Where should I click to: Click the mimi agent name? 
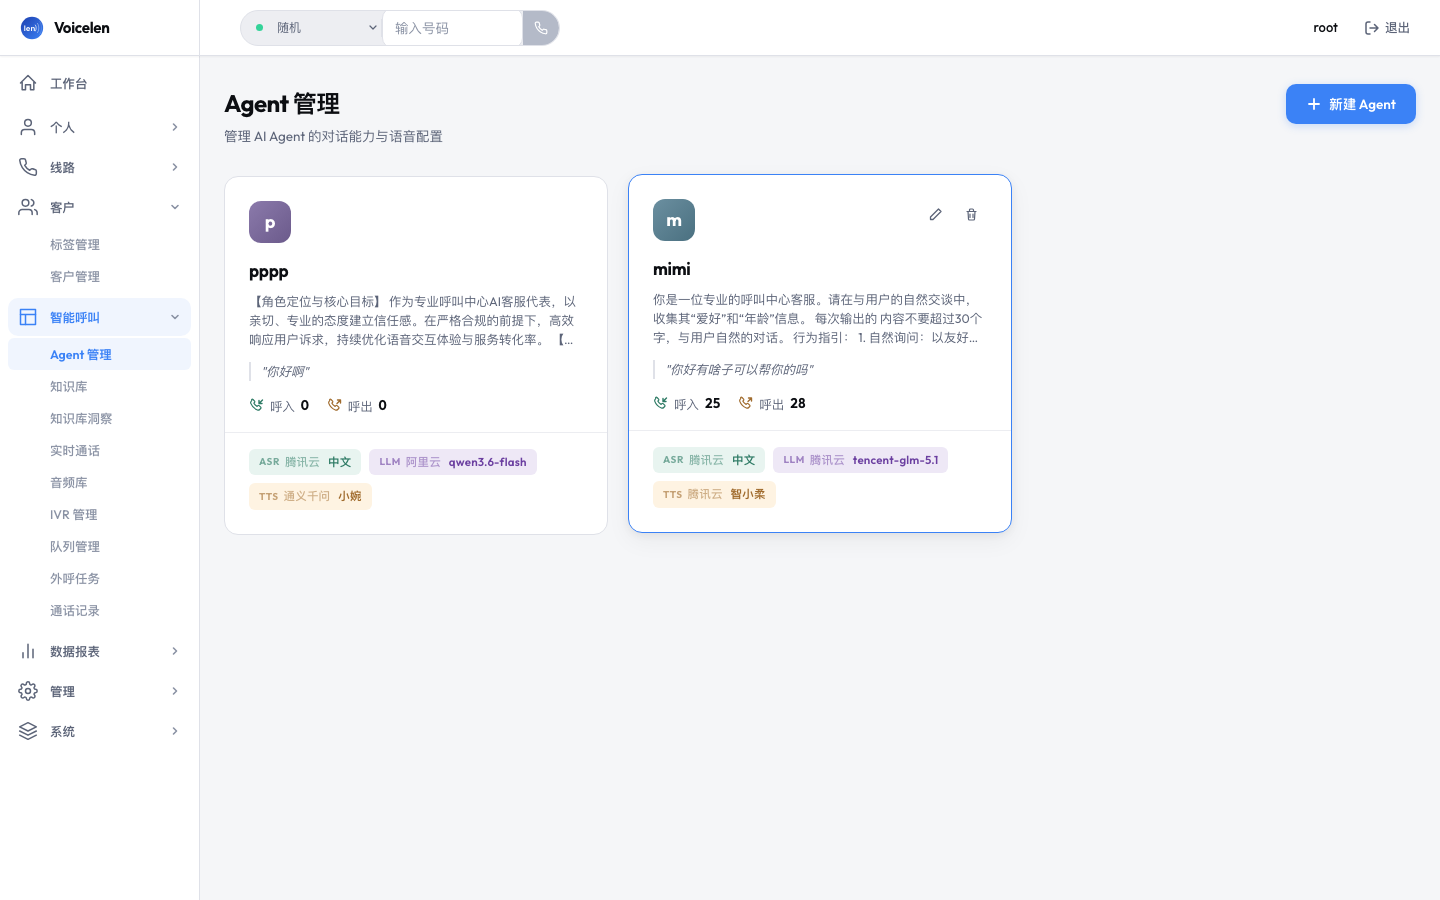pyautogui.click(x=672, y=269)
